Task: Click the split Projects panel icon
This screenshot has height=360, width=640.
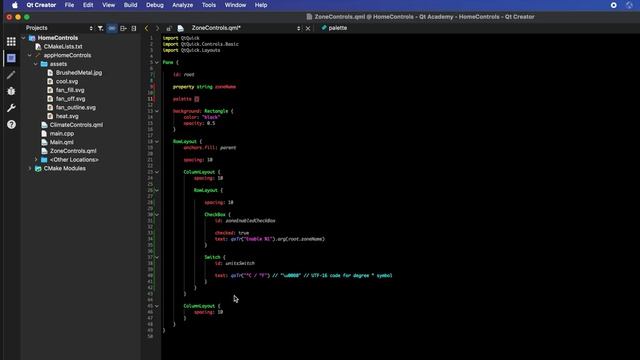Action: 123,28
